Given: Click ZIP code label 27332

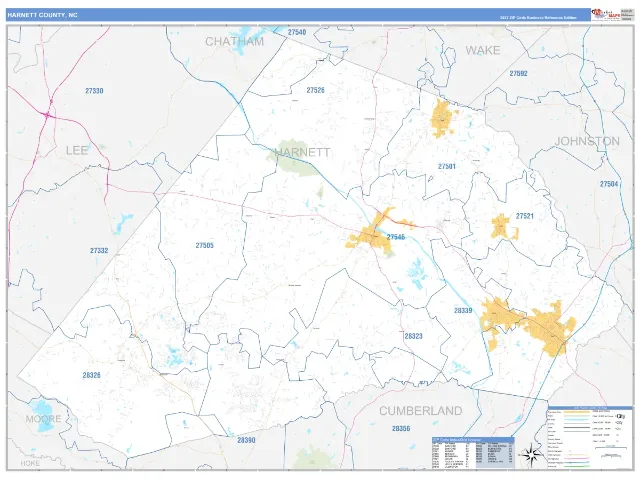Looking at the screenshot, I should coord(99,250).
